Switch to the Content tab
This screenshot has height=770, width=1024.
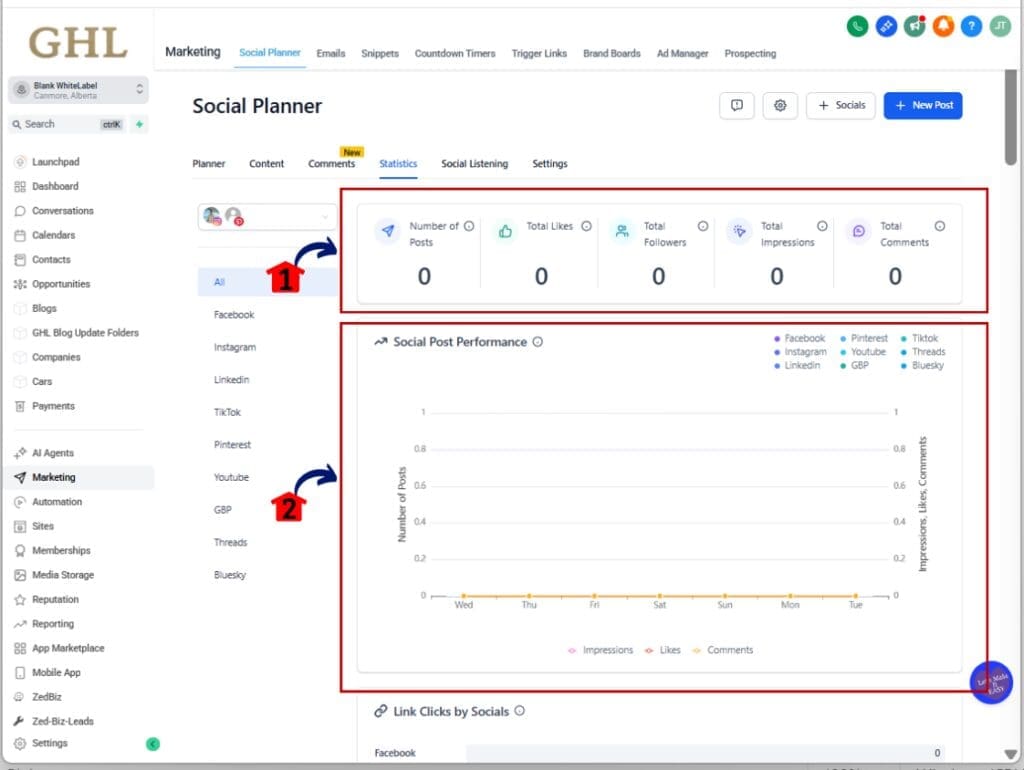(x=266, y=163)
